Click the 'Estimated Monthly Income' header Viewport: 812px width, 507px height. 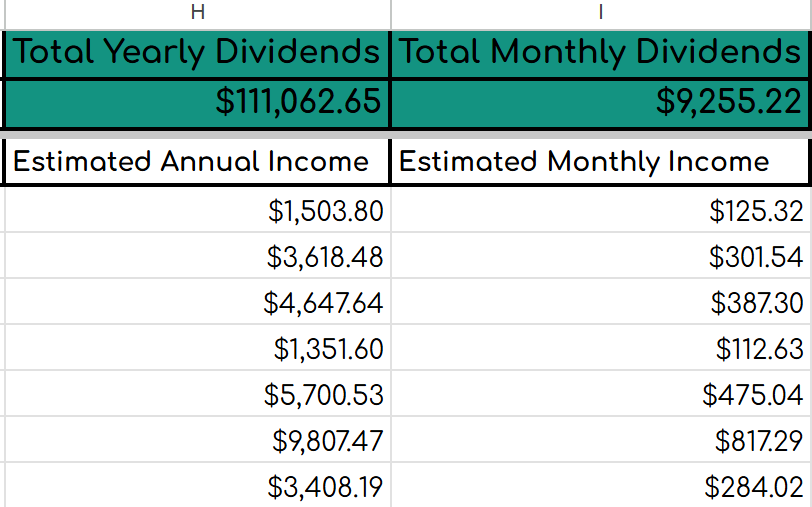601,161
